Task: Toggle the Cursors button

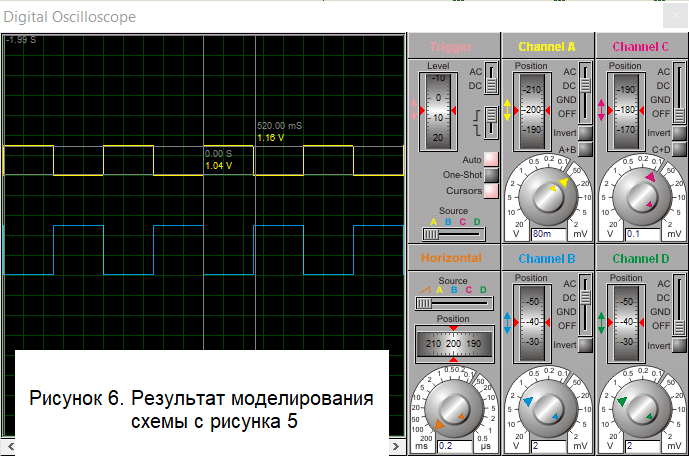Action: (490, 190)
